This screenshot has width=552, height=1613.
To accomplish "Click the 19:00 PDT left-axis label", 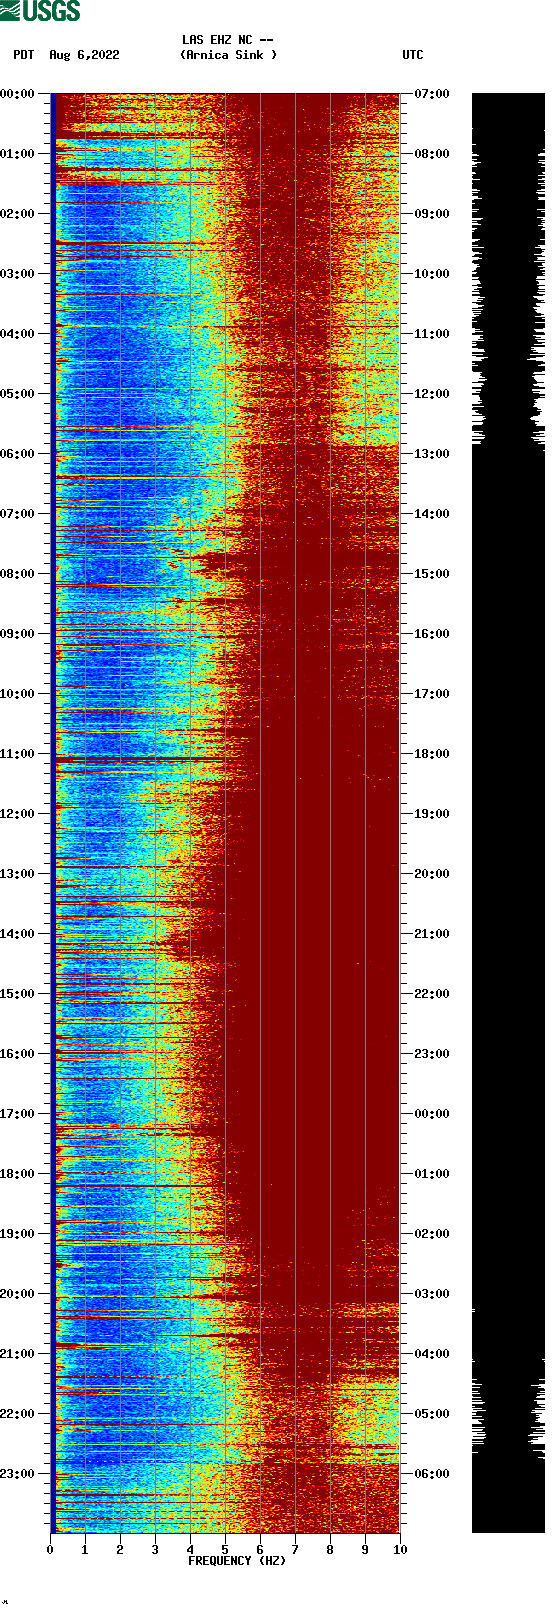I will click(x=18, y=1234).
